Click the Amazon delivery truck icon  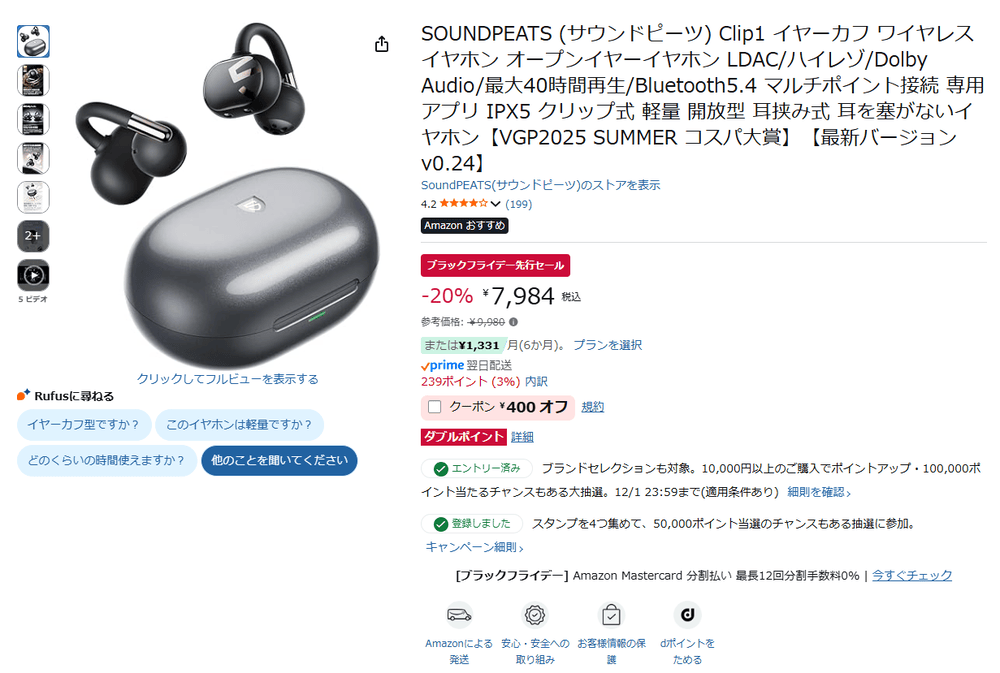459,615
